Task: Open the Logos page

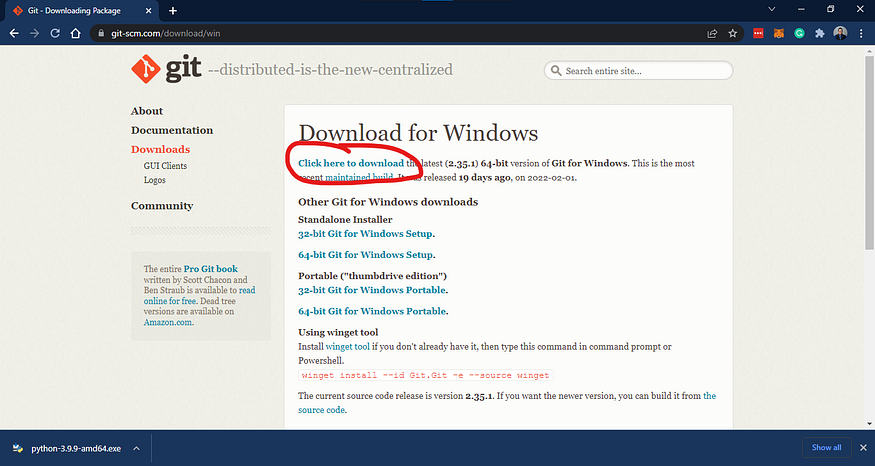Action: click(155, 180)
